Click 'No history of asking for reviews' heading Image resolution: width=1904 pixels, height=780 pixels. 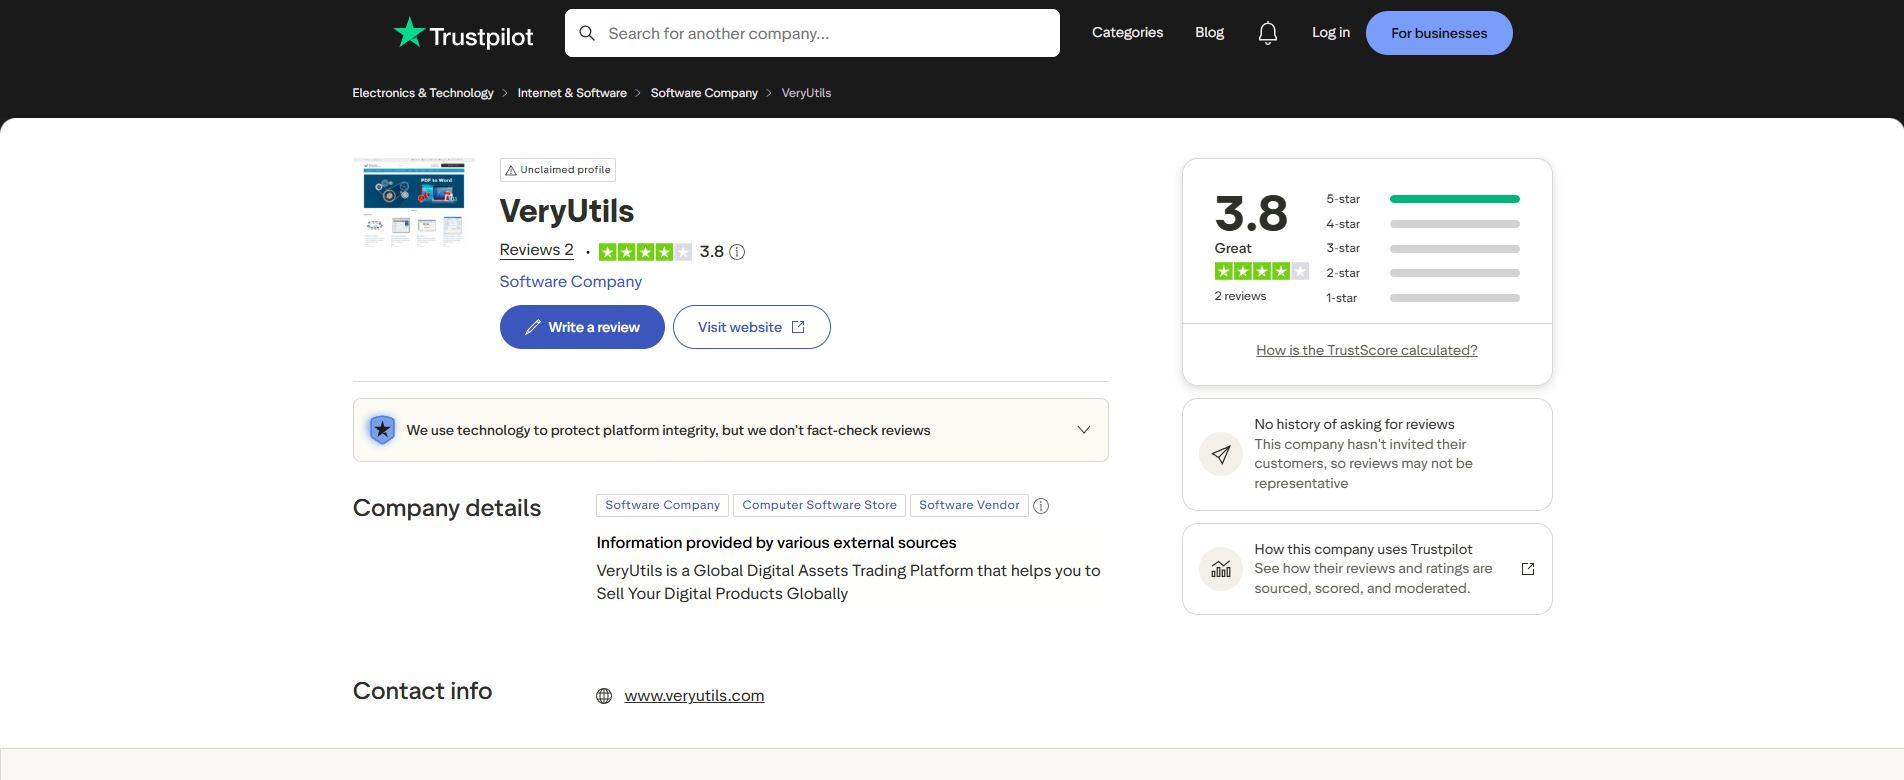click(1355, 424)
